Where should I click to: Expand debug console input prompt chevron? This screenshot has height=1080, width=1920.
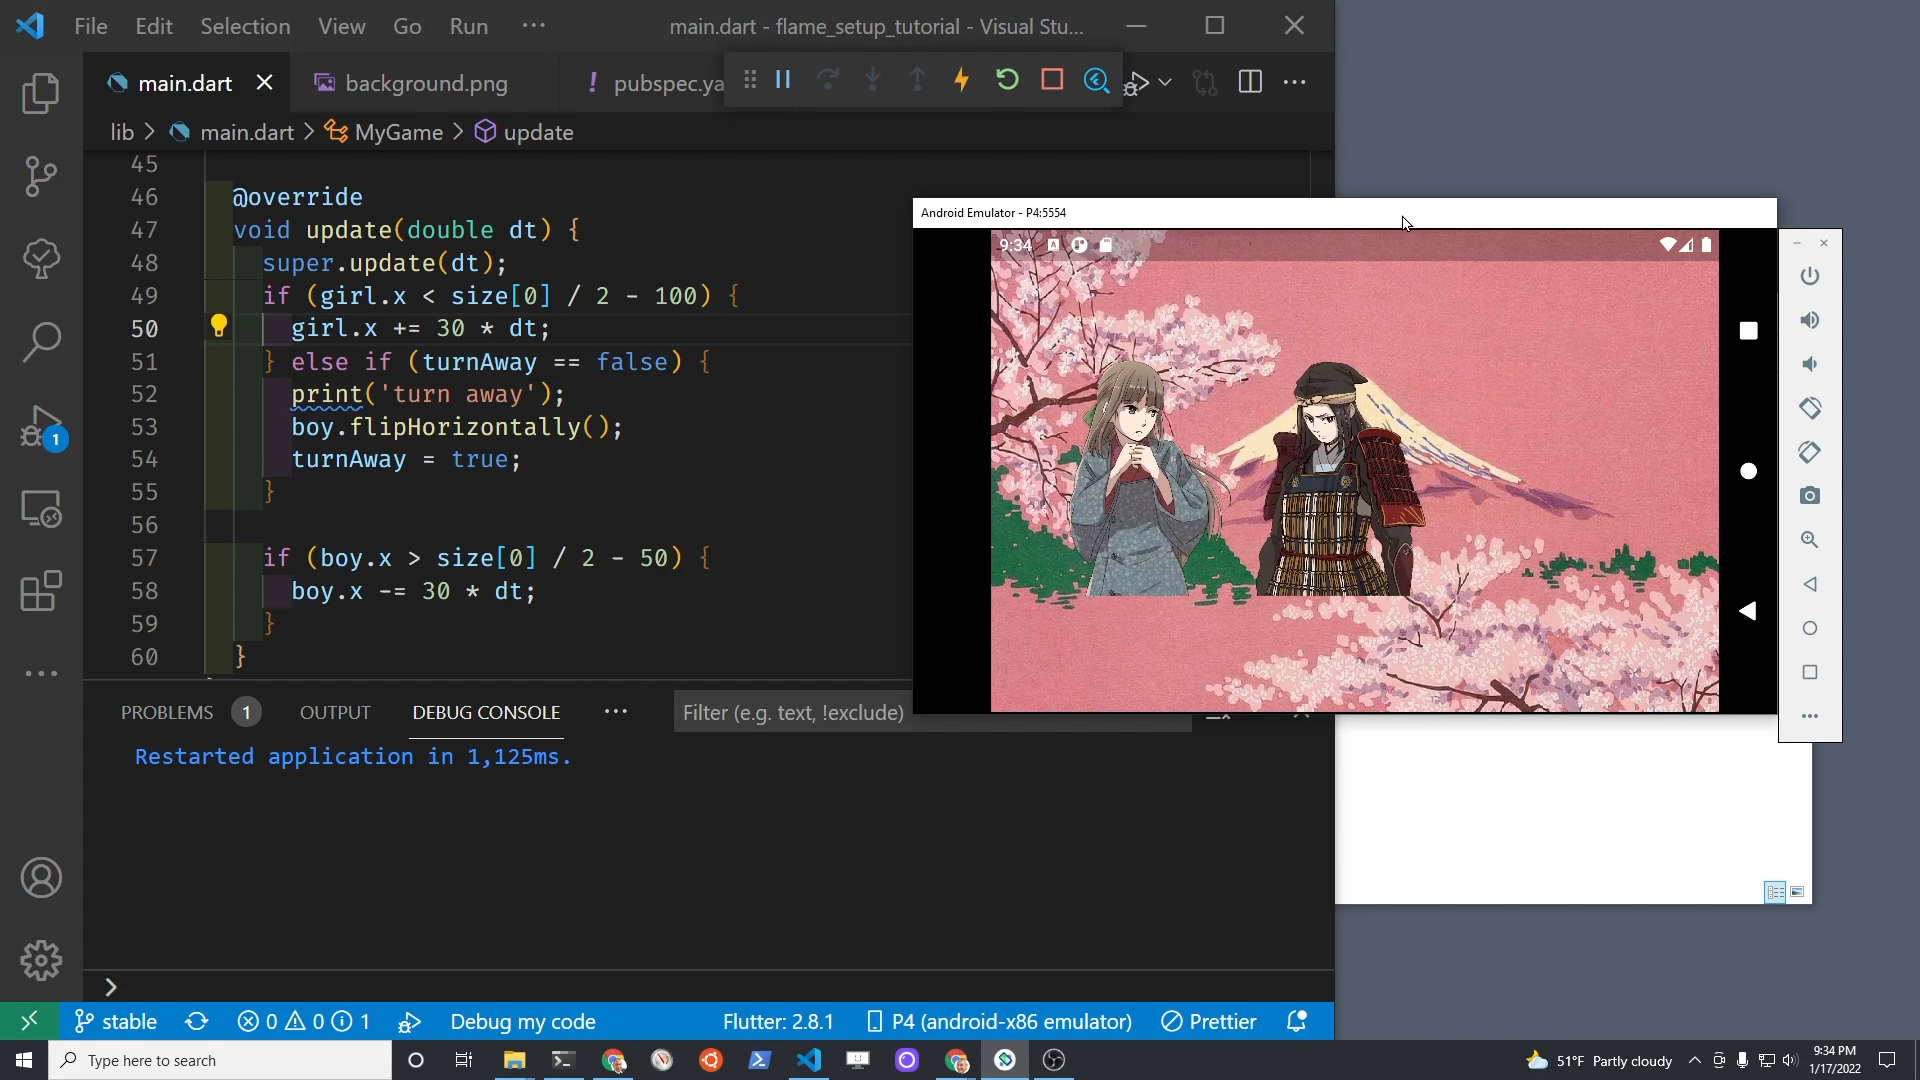tap(110, 987)
